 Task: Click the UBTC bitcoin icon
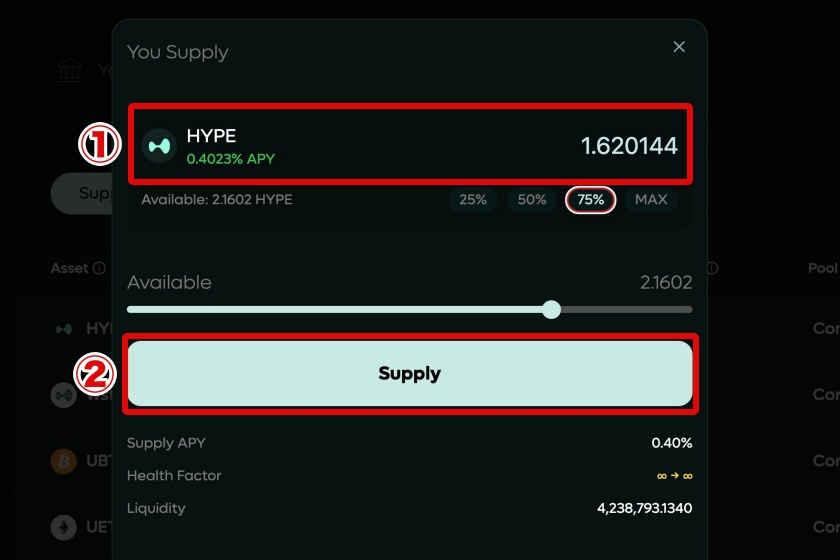point(64,461)
